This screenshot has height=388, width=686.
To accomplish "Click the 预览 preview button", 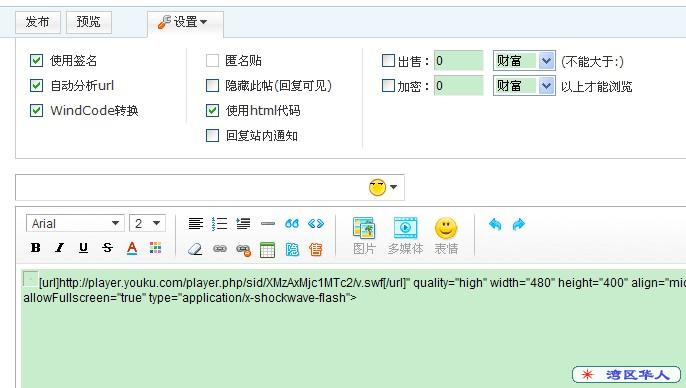I will pos(89,22).
